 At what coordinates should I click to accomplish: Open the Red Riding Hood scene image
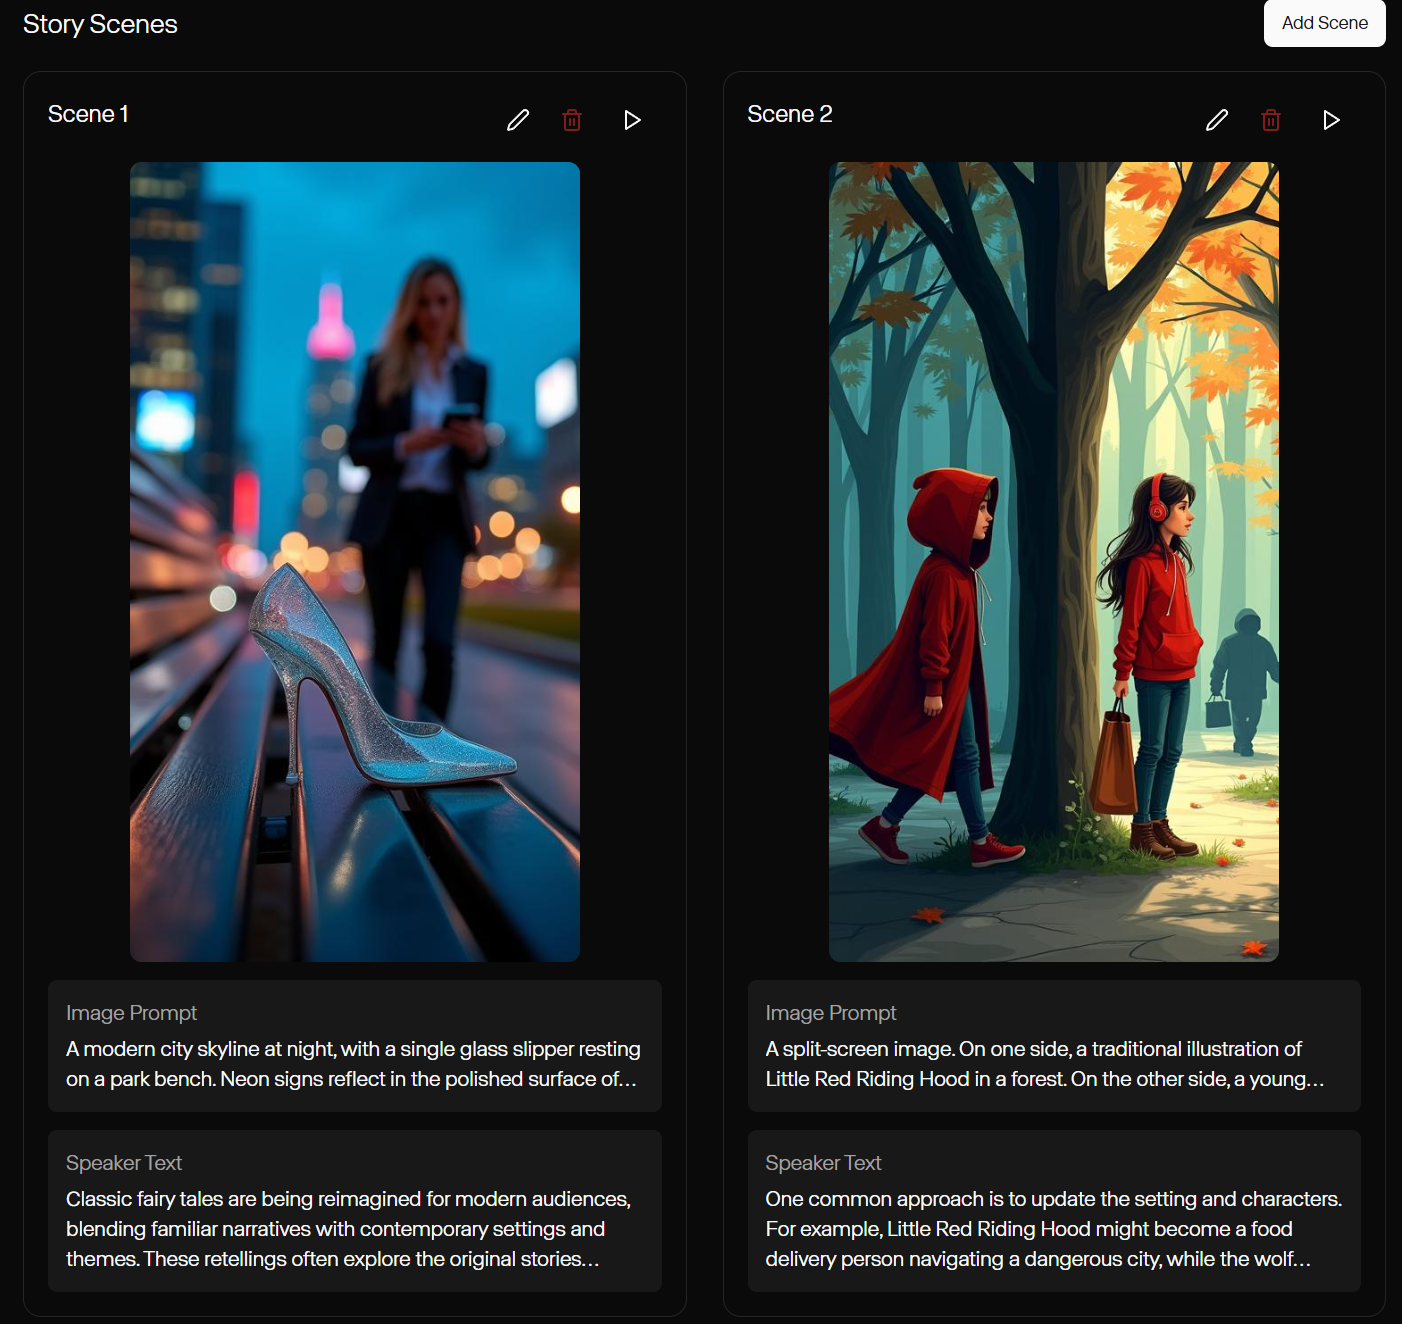click(1054, 562)
